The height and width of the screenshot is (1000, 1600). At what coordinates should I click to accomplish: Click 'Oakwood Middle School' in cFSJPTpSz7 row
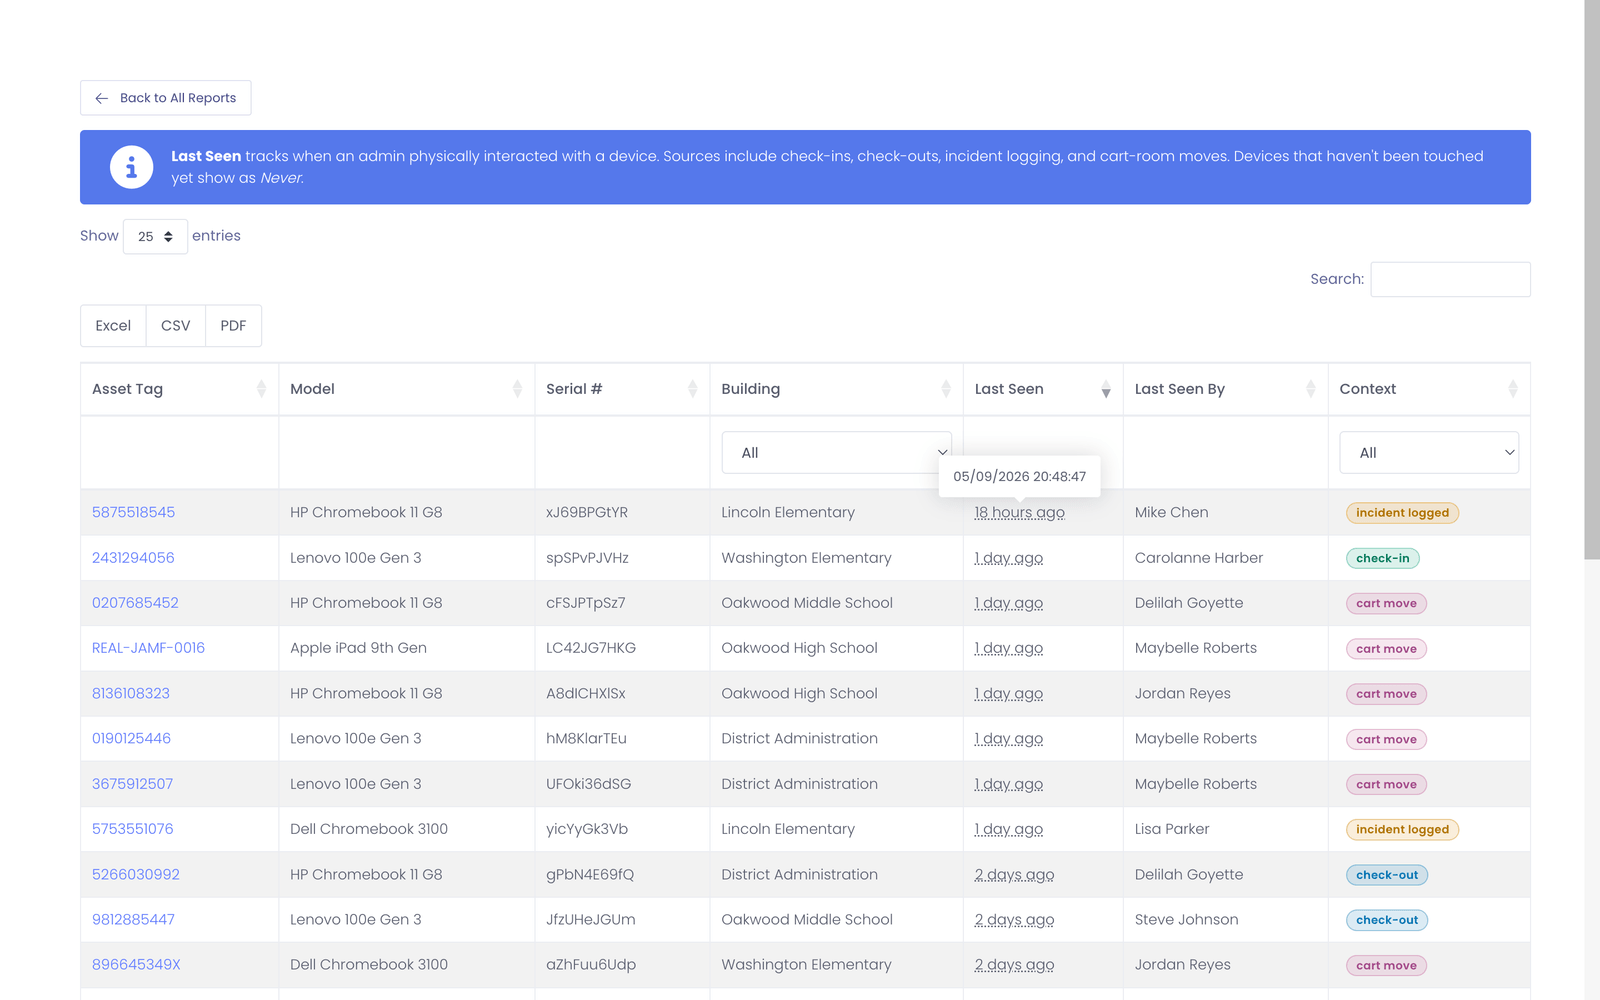[807, 603]
